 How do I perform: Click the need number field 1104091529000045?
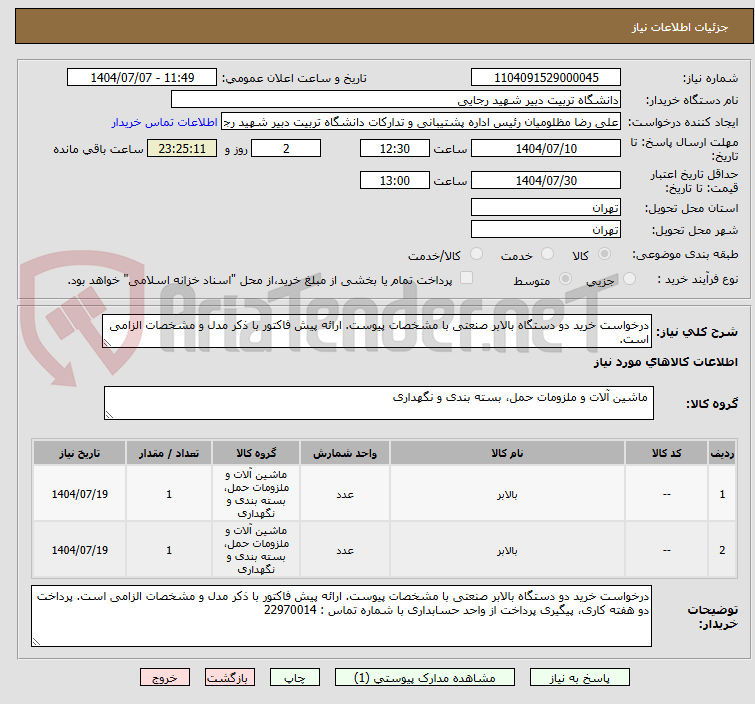[546, 78]
